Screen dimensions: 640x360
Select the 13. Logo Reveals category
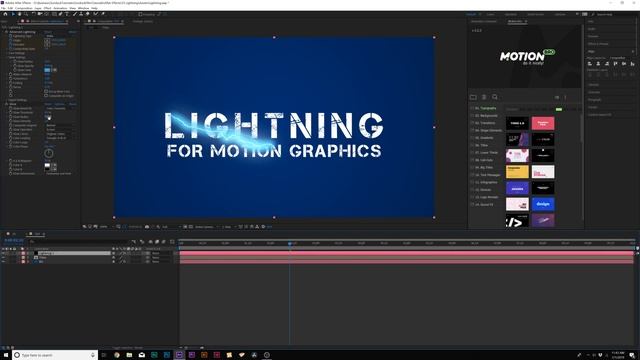[487, 197]
